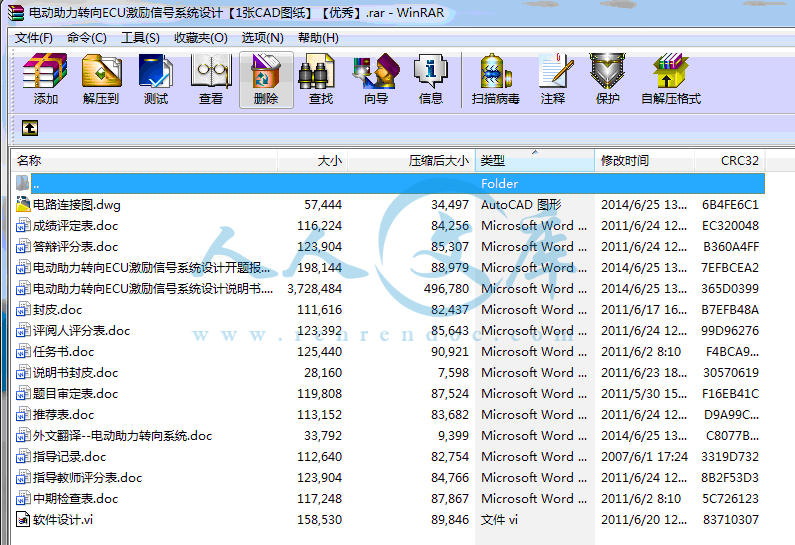This screenshot has height=545, width=795.
Task: Select the file 成绩评定表.doc
Action: point(75,226)
